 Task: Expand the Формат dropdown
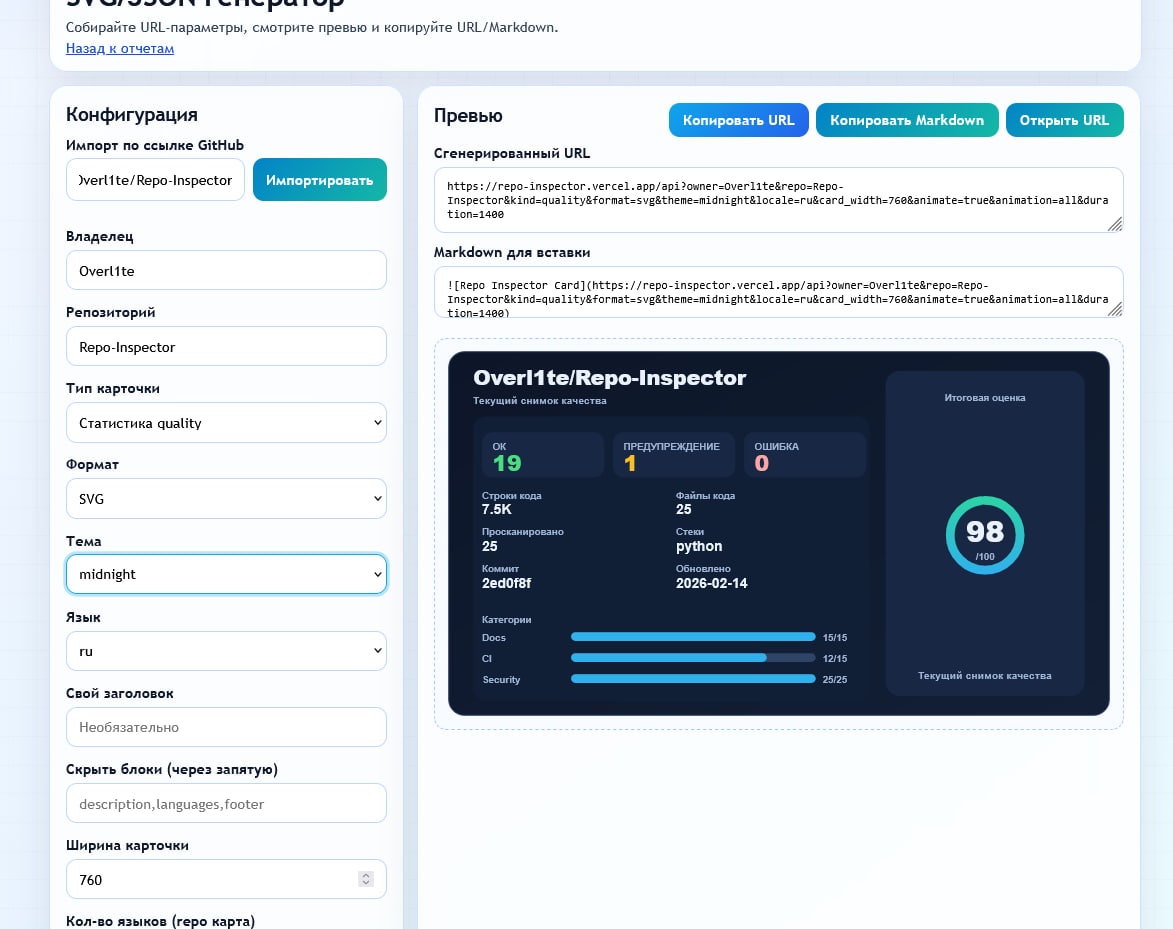coord(226,498)
